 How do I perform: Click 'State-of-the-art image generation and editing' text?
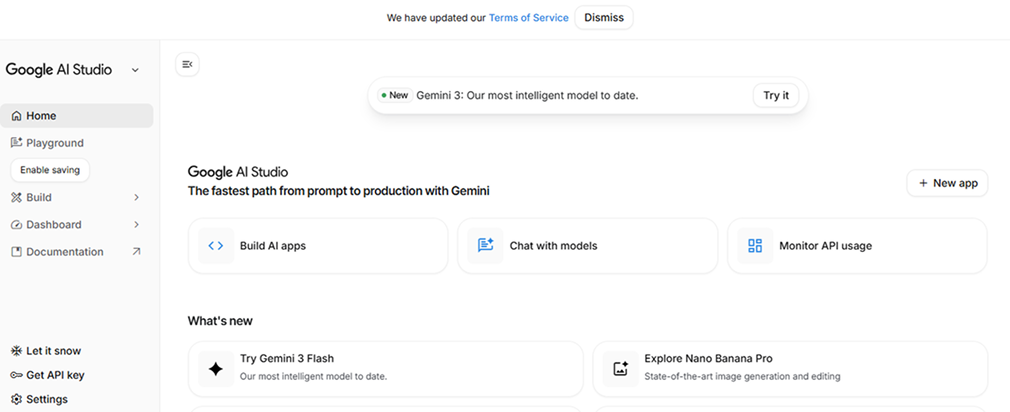742,376
